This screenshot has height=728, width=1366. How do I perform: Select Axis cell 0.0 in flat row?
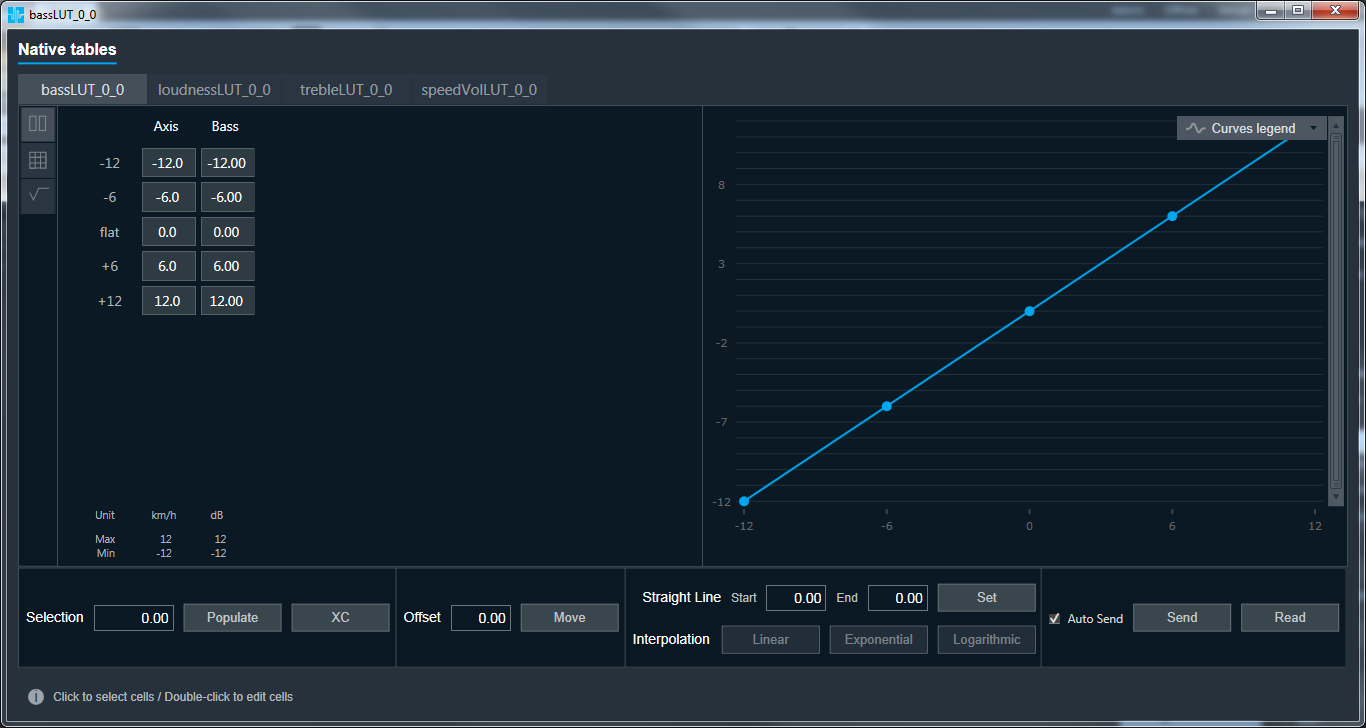(168, 232)
